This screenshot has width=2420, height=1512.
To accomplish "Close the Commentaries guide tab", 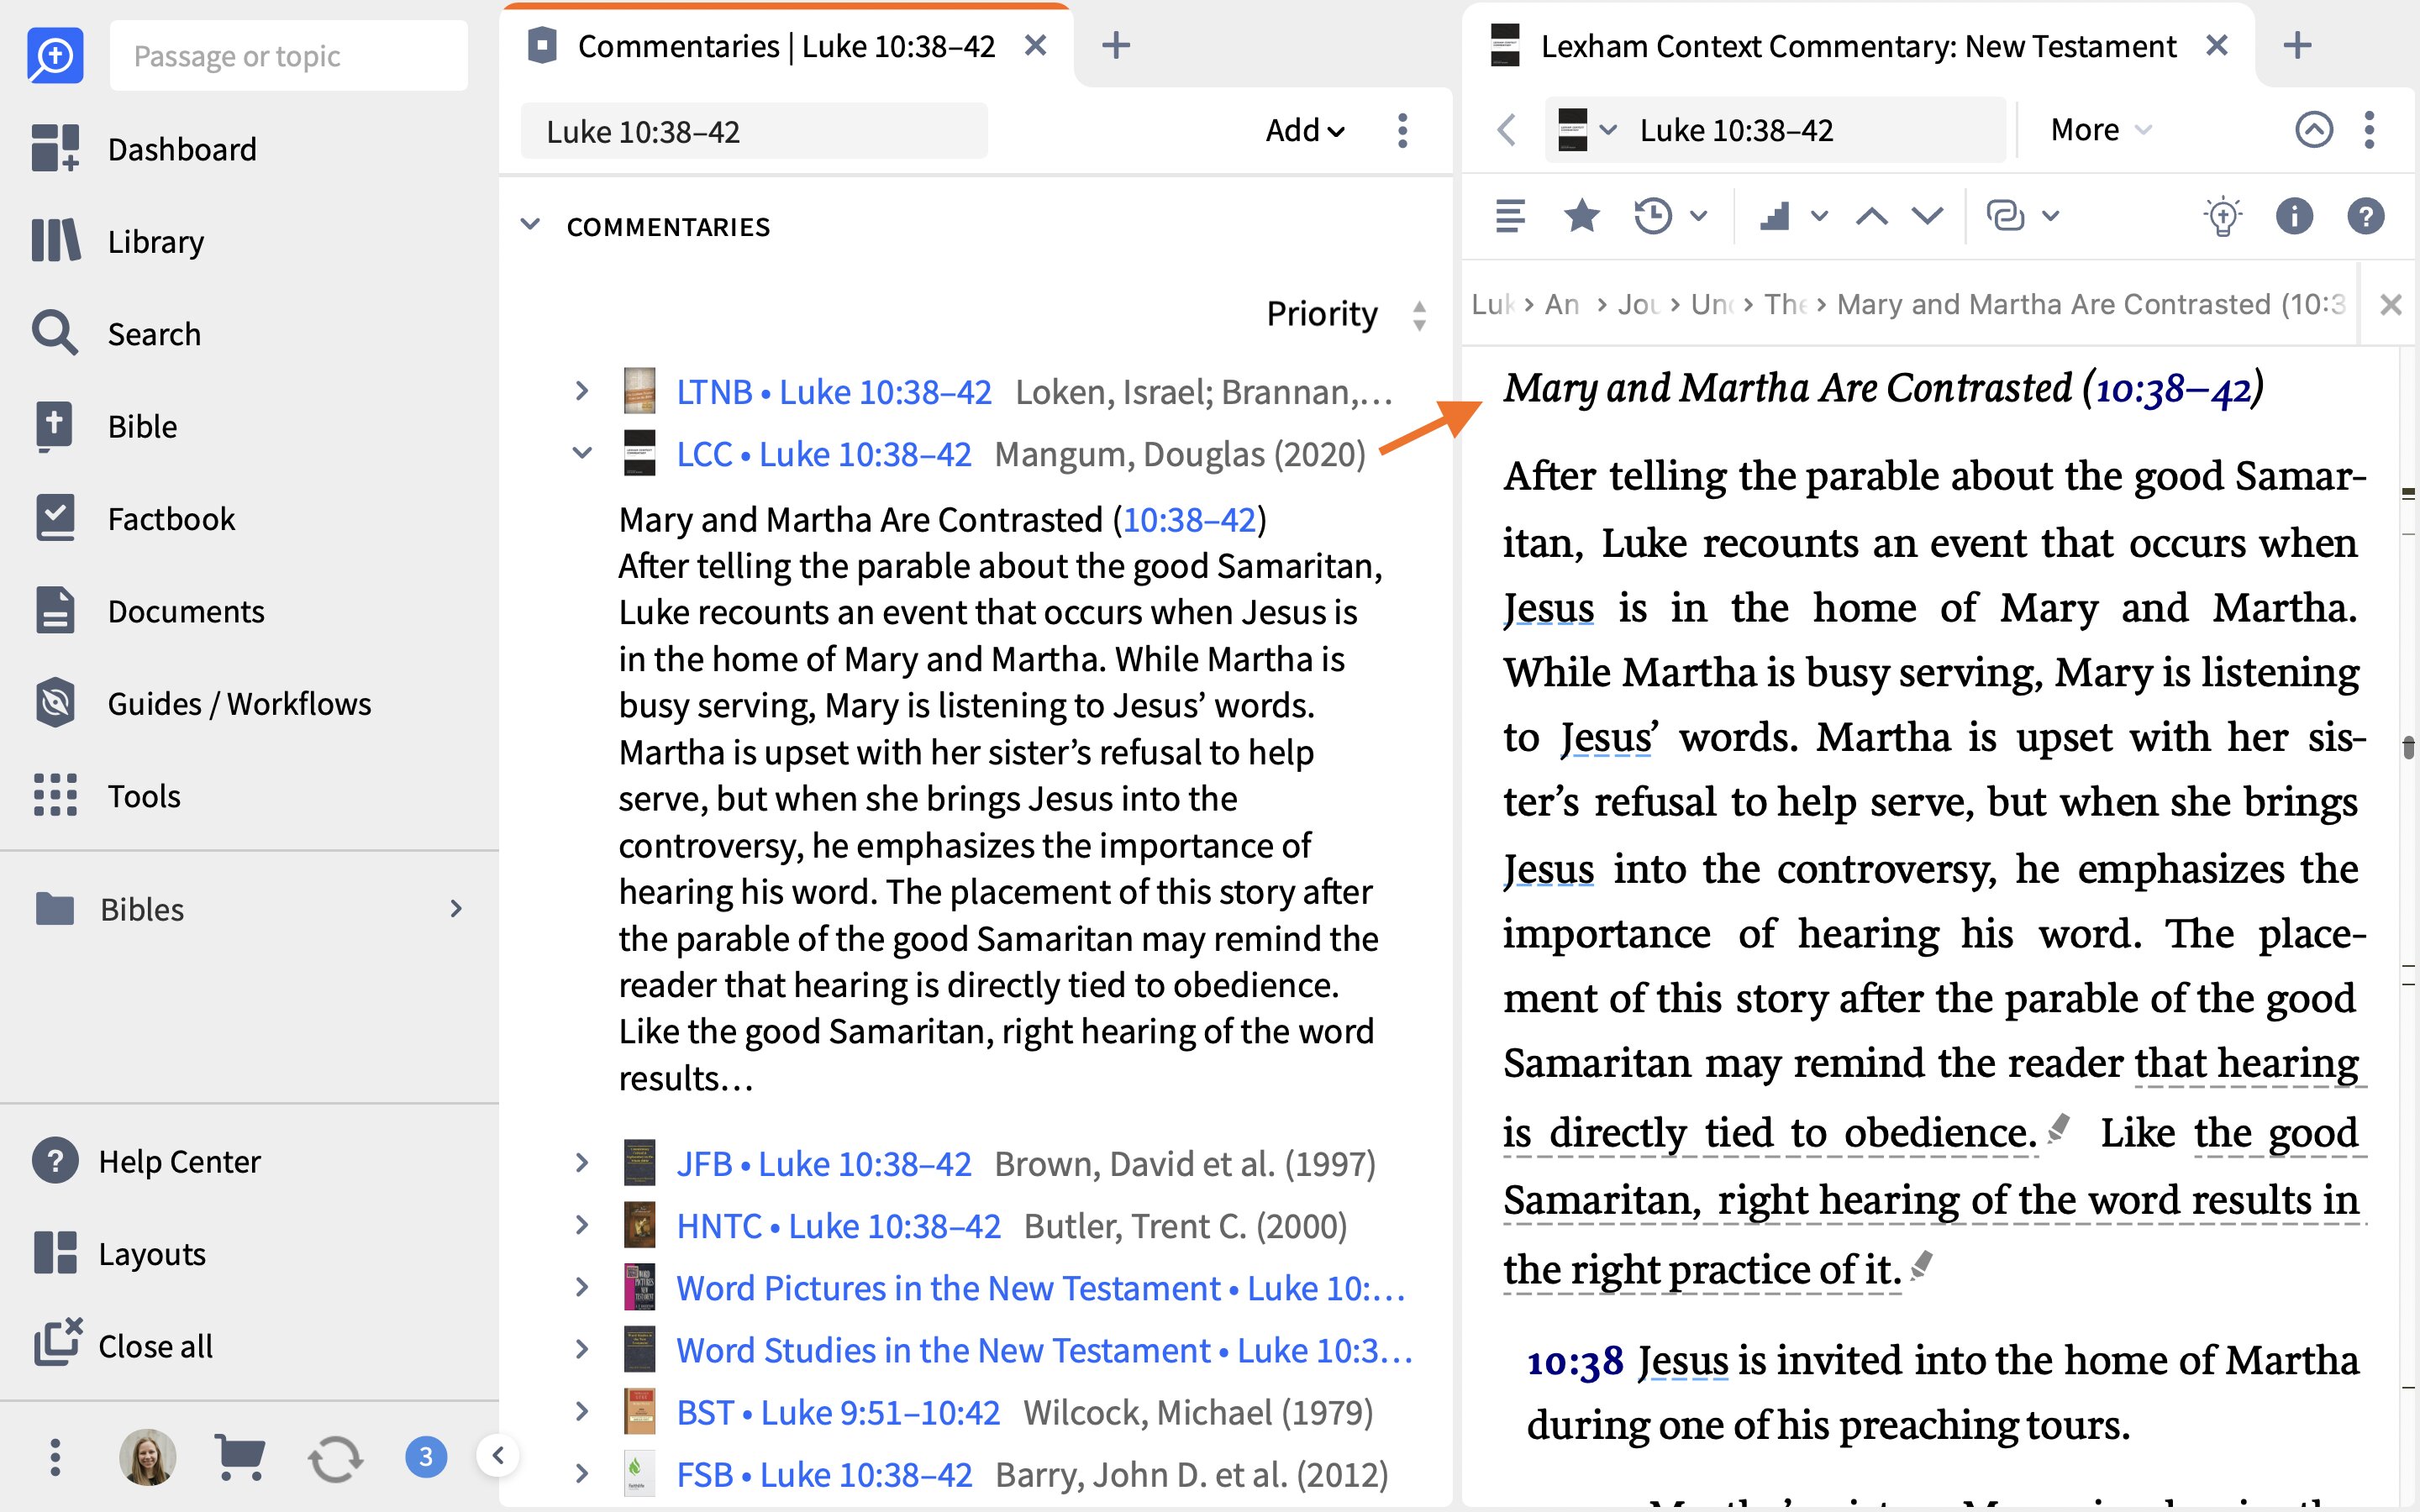I will [1036, 45].
